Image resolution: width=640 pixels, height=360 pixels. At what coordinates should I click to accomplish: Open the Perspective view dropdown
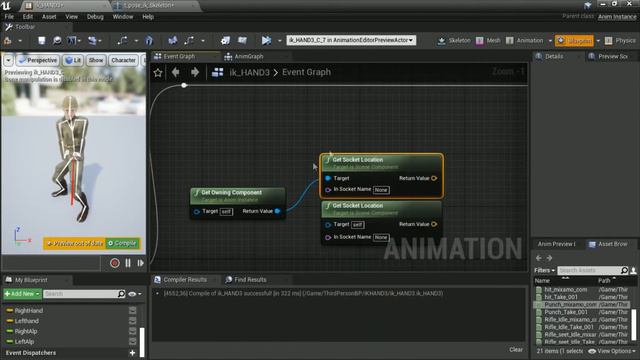point(38,60)
